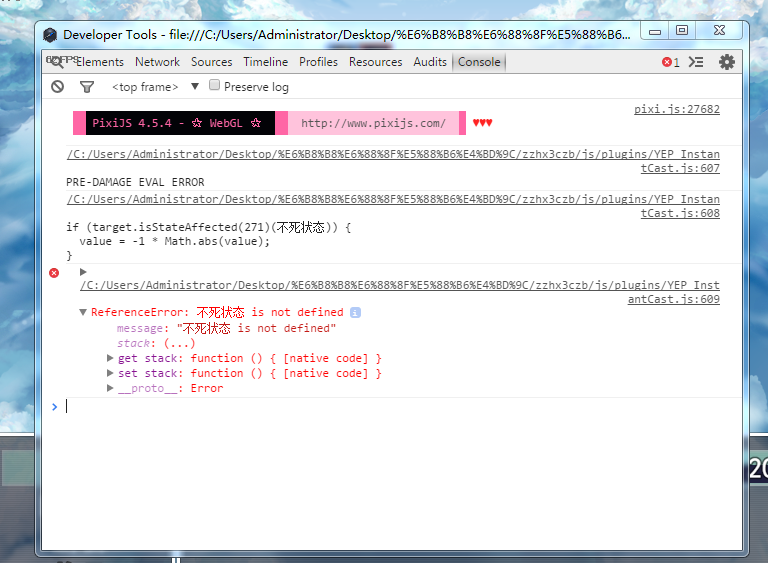Viewport: 768px width, 563px height.
Task: Click the stack: (...) getter value
Action: (x=179, y=343)
